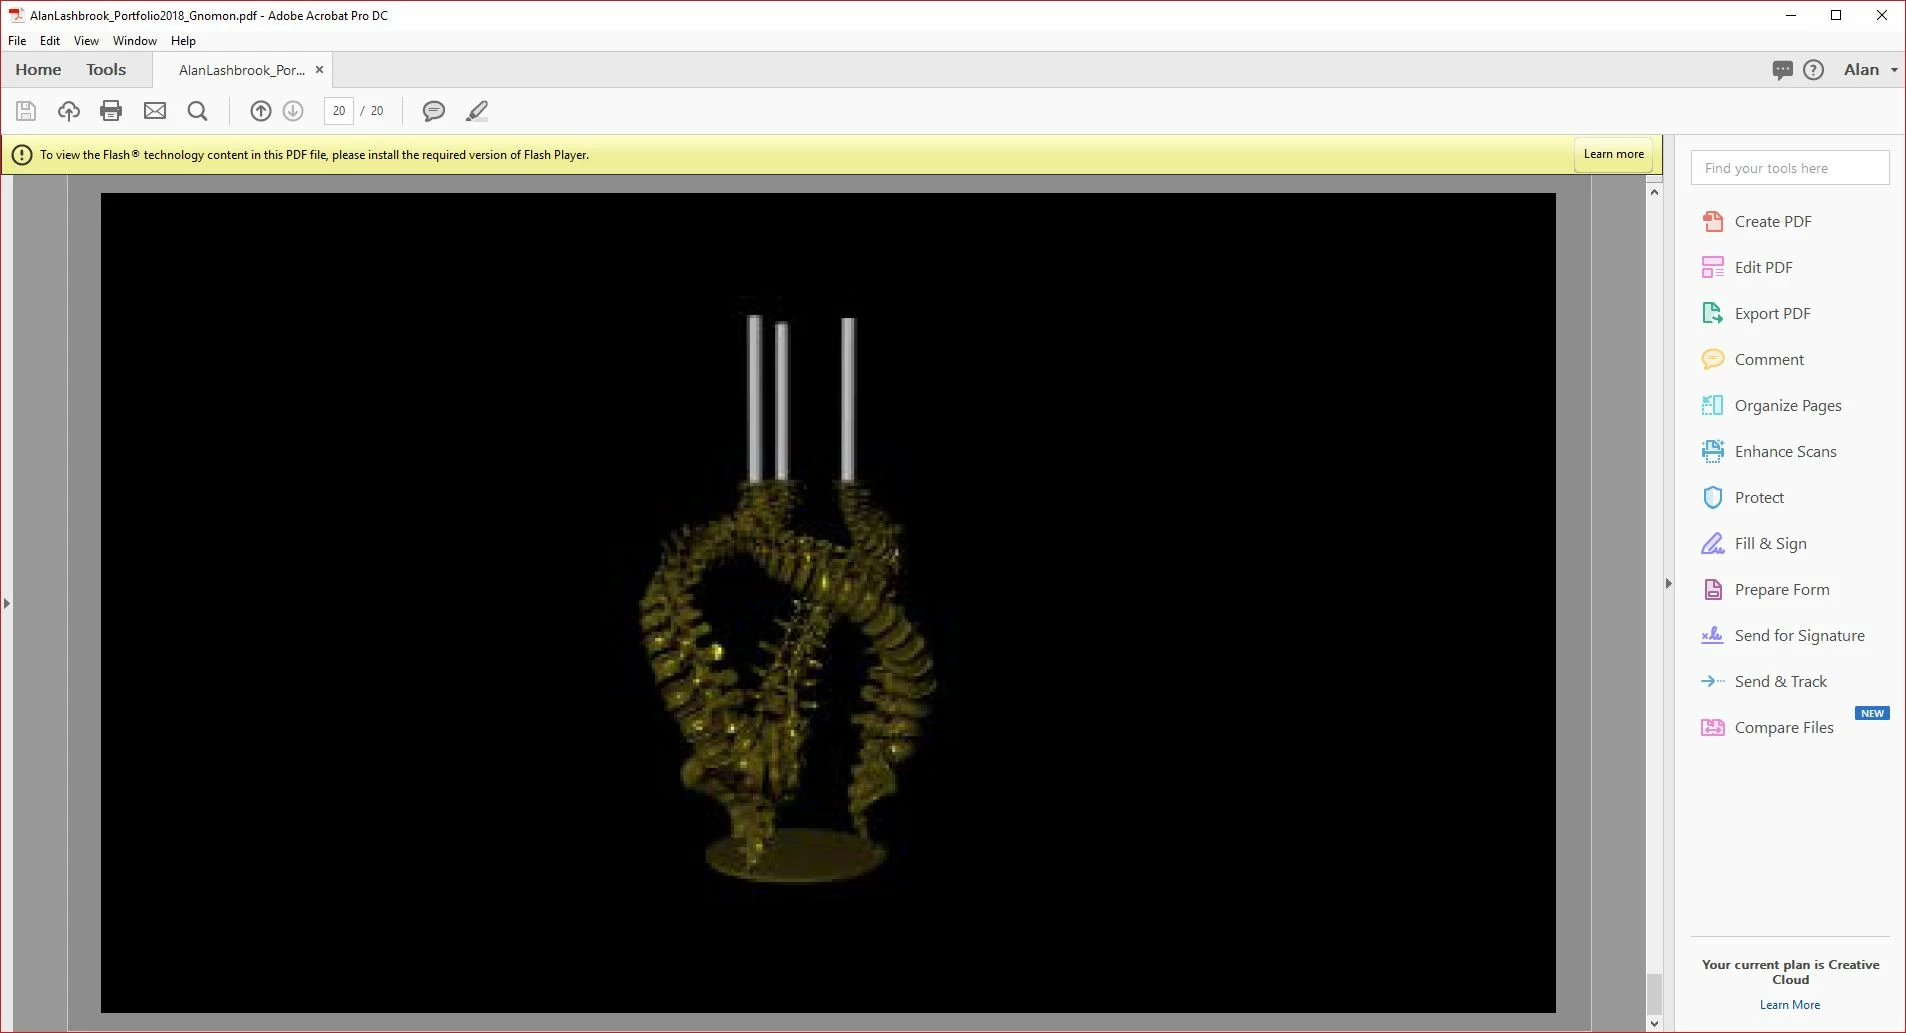Click the Find your tools here search box
The width and height of the screenshot is (1906, 1033).
1790,168
